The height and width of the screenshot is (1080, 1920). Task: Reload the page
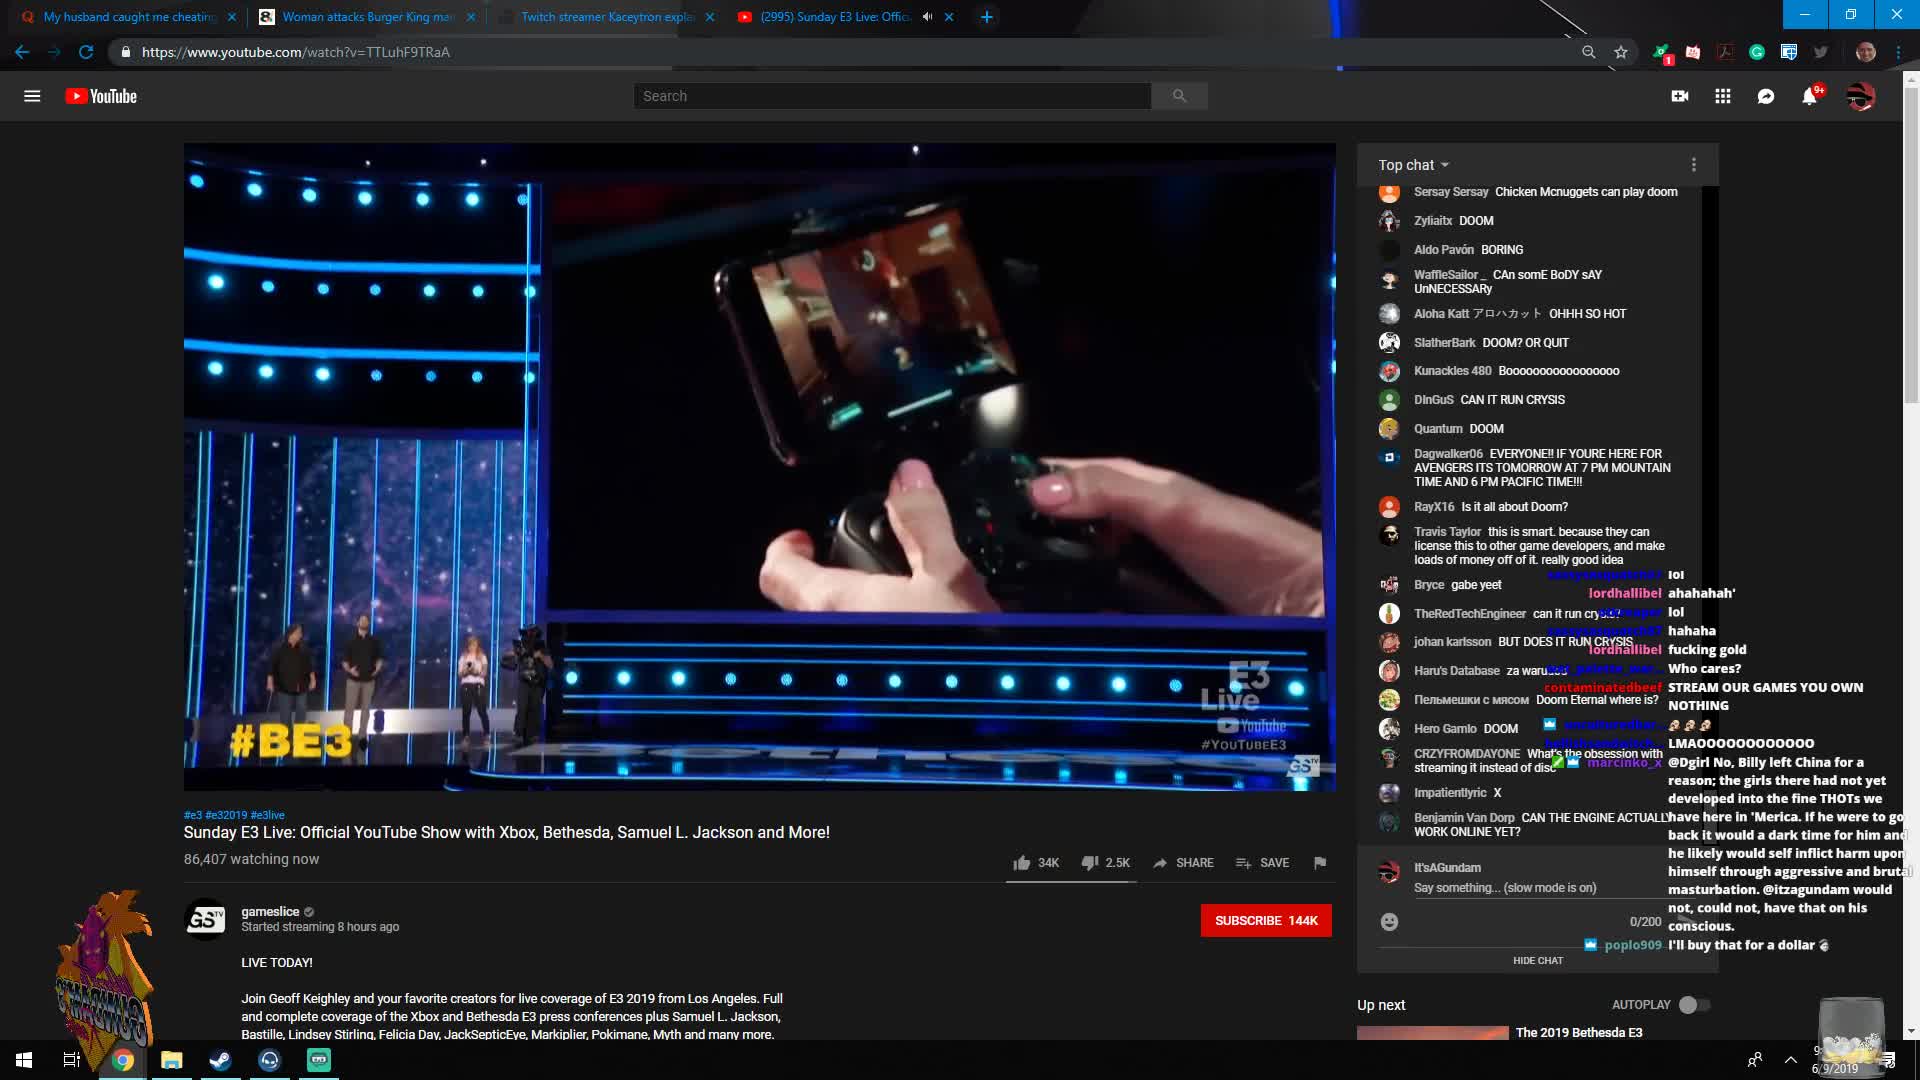(x=86, y=52)
